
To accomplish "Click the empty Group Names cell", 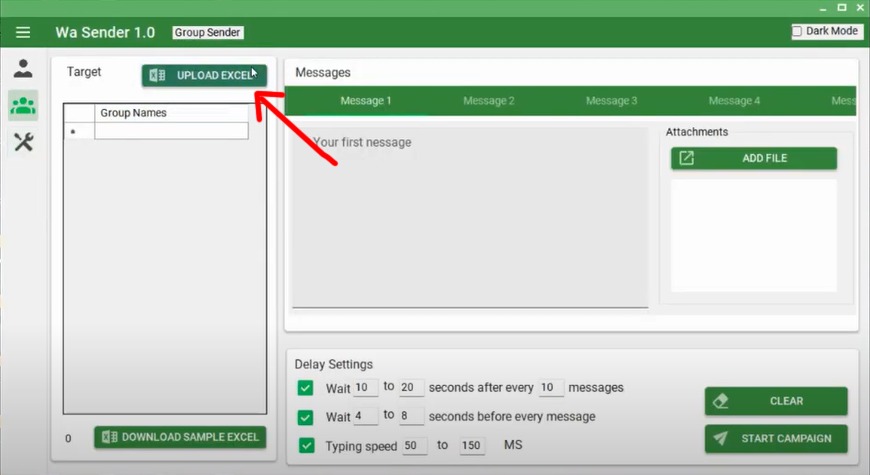I will click(171, 131).
